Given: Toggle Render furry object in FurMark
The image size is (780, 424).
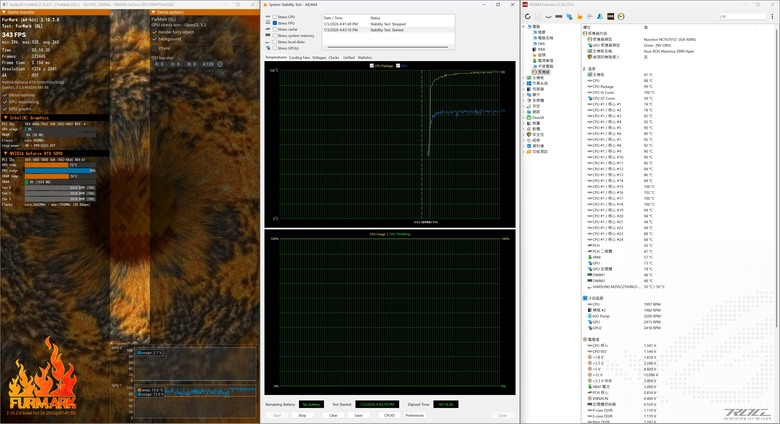Looking at the screenshot, I should coord(154,32).
